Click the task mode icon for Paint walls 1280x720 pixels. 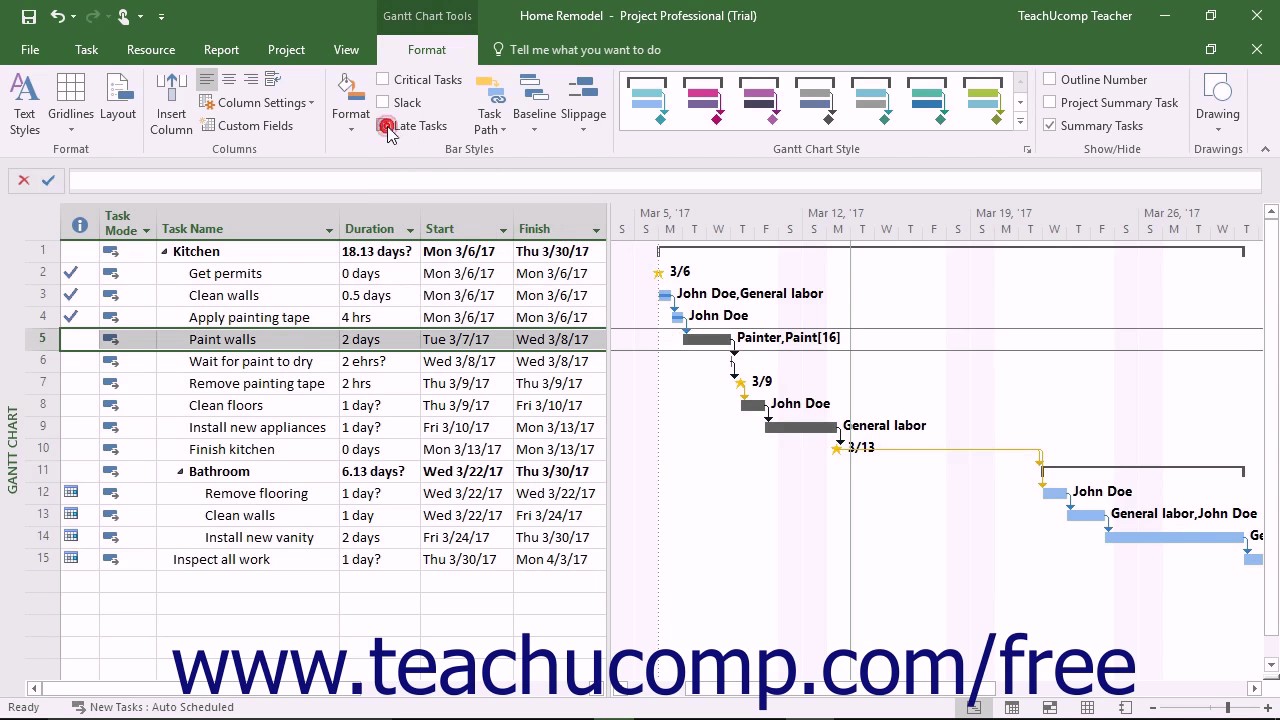[x=110, y=339]
